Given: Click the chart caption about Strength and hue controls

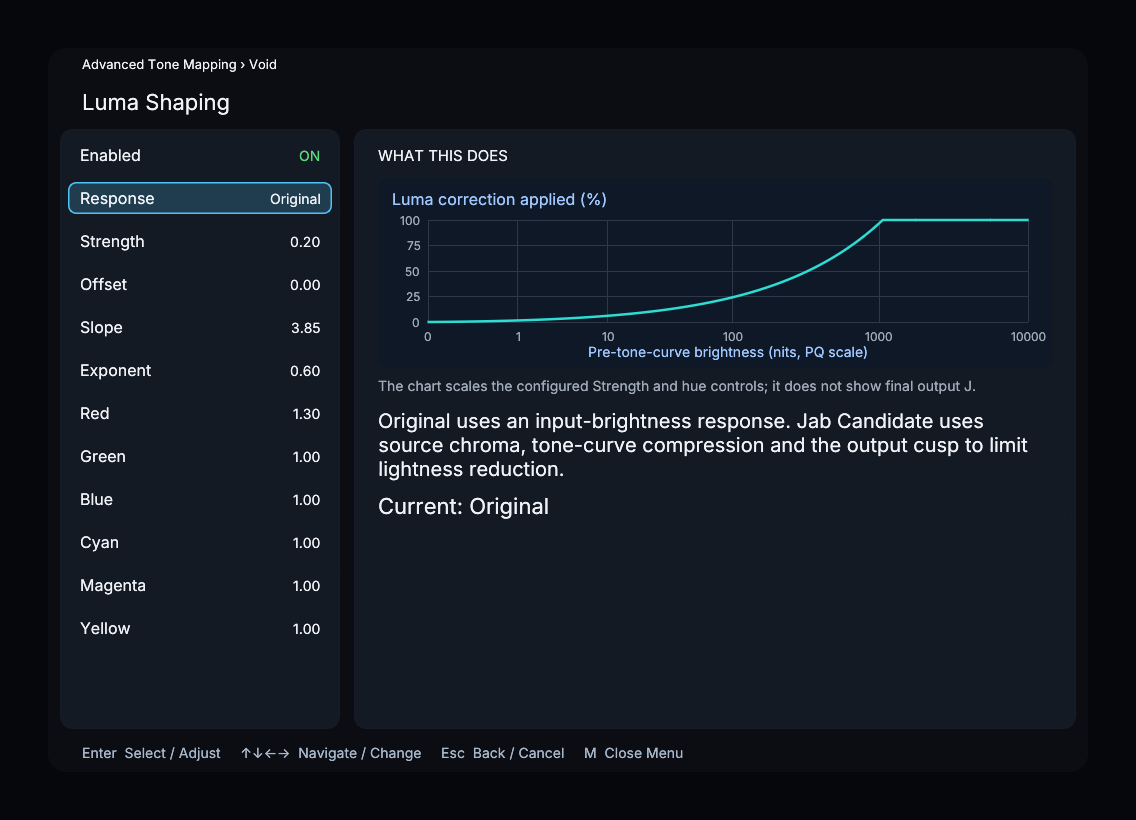Looking at the screenshot, I should (x=677, y=386).
